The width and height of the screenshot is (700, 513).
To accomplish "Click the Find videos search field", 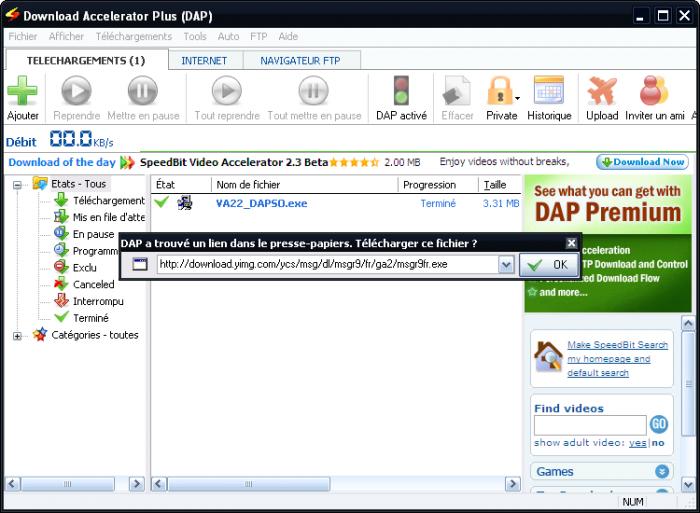I will pos(590,425).
